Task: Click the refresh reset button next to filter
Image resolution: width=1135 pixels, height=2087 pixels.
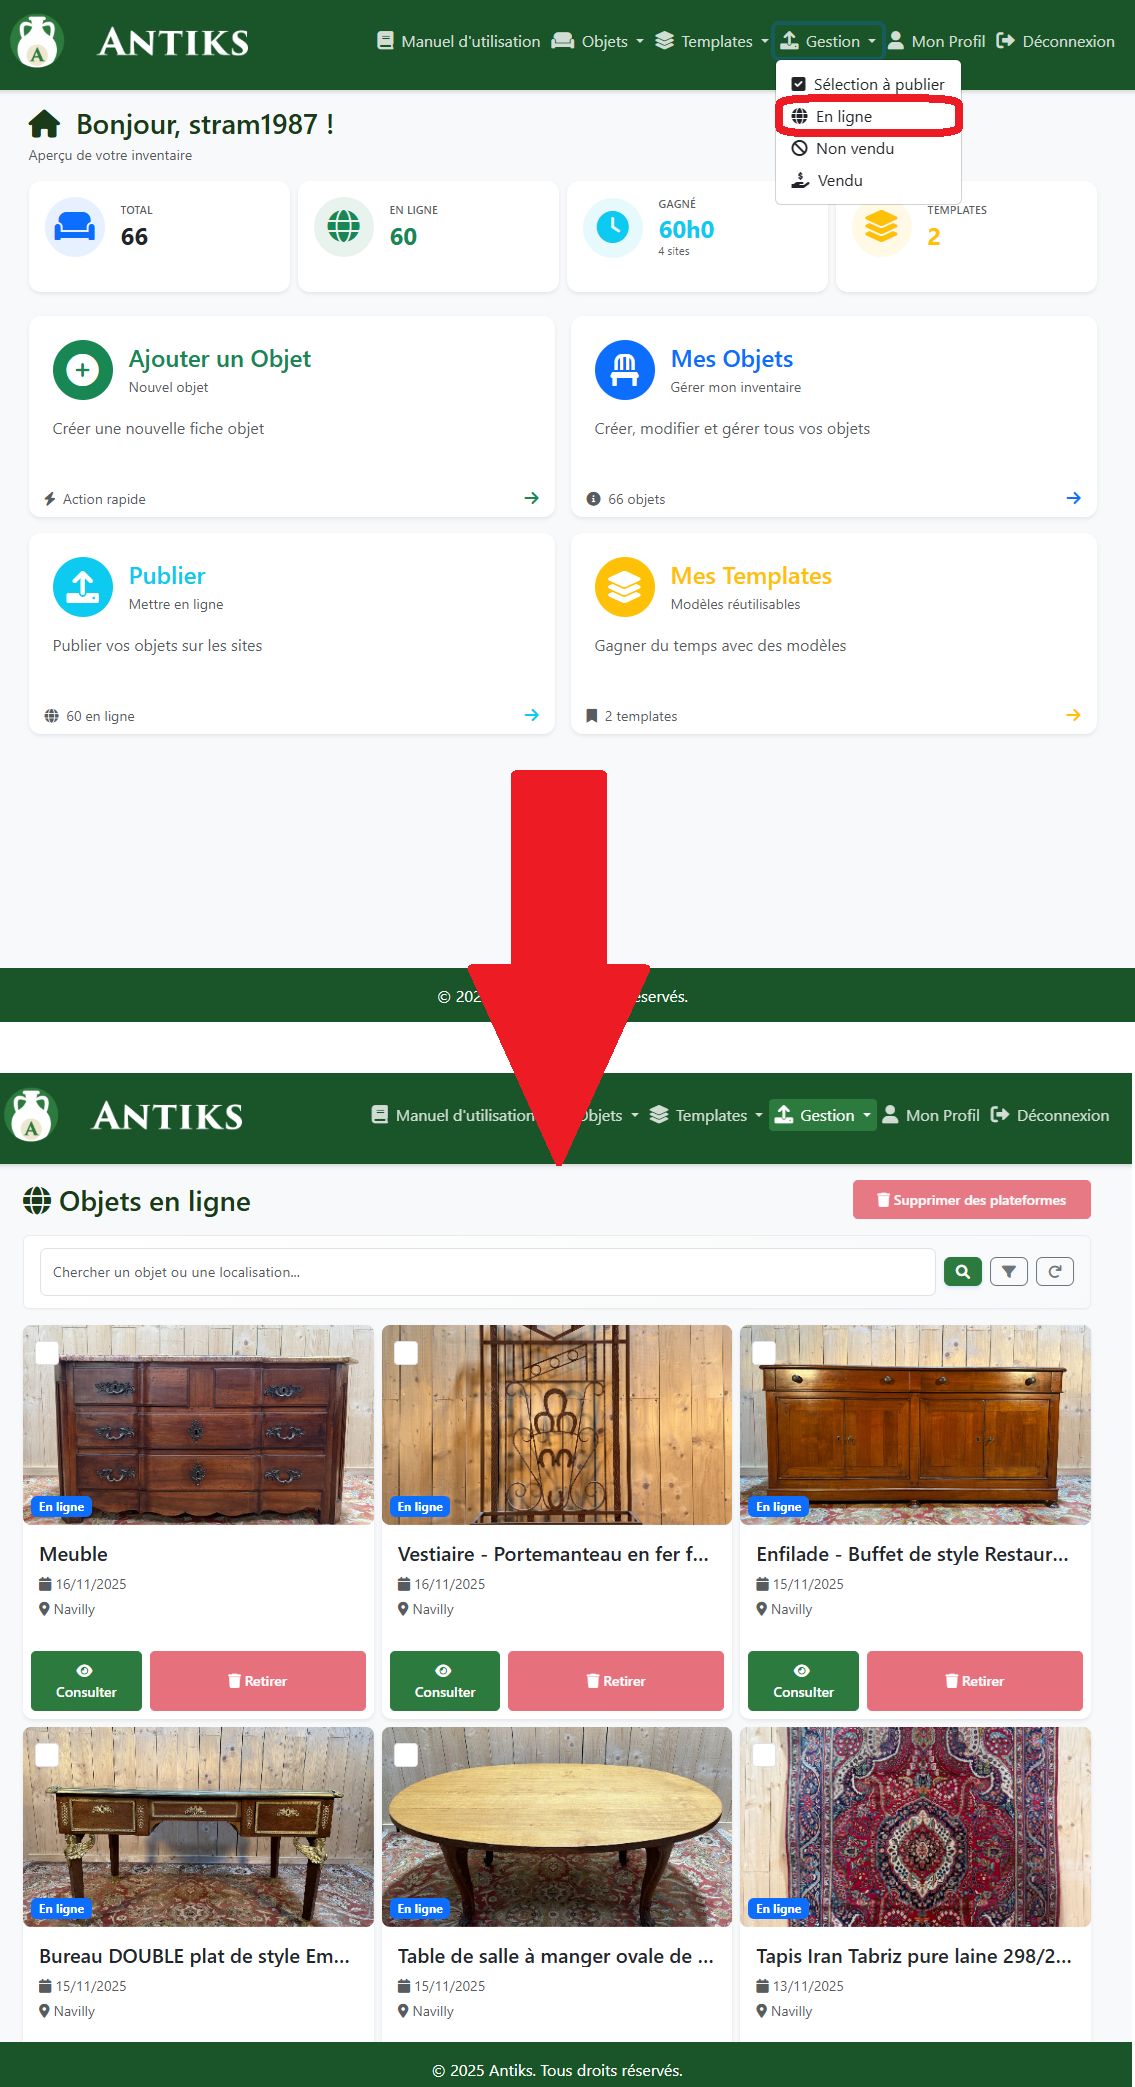Action: click(x=1055, y=1272)
